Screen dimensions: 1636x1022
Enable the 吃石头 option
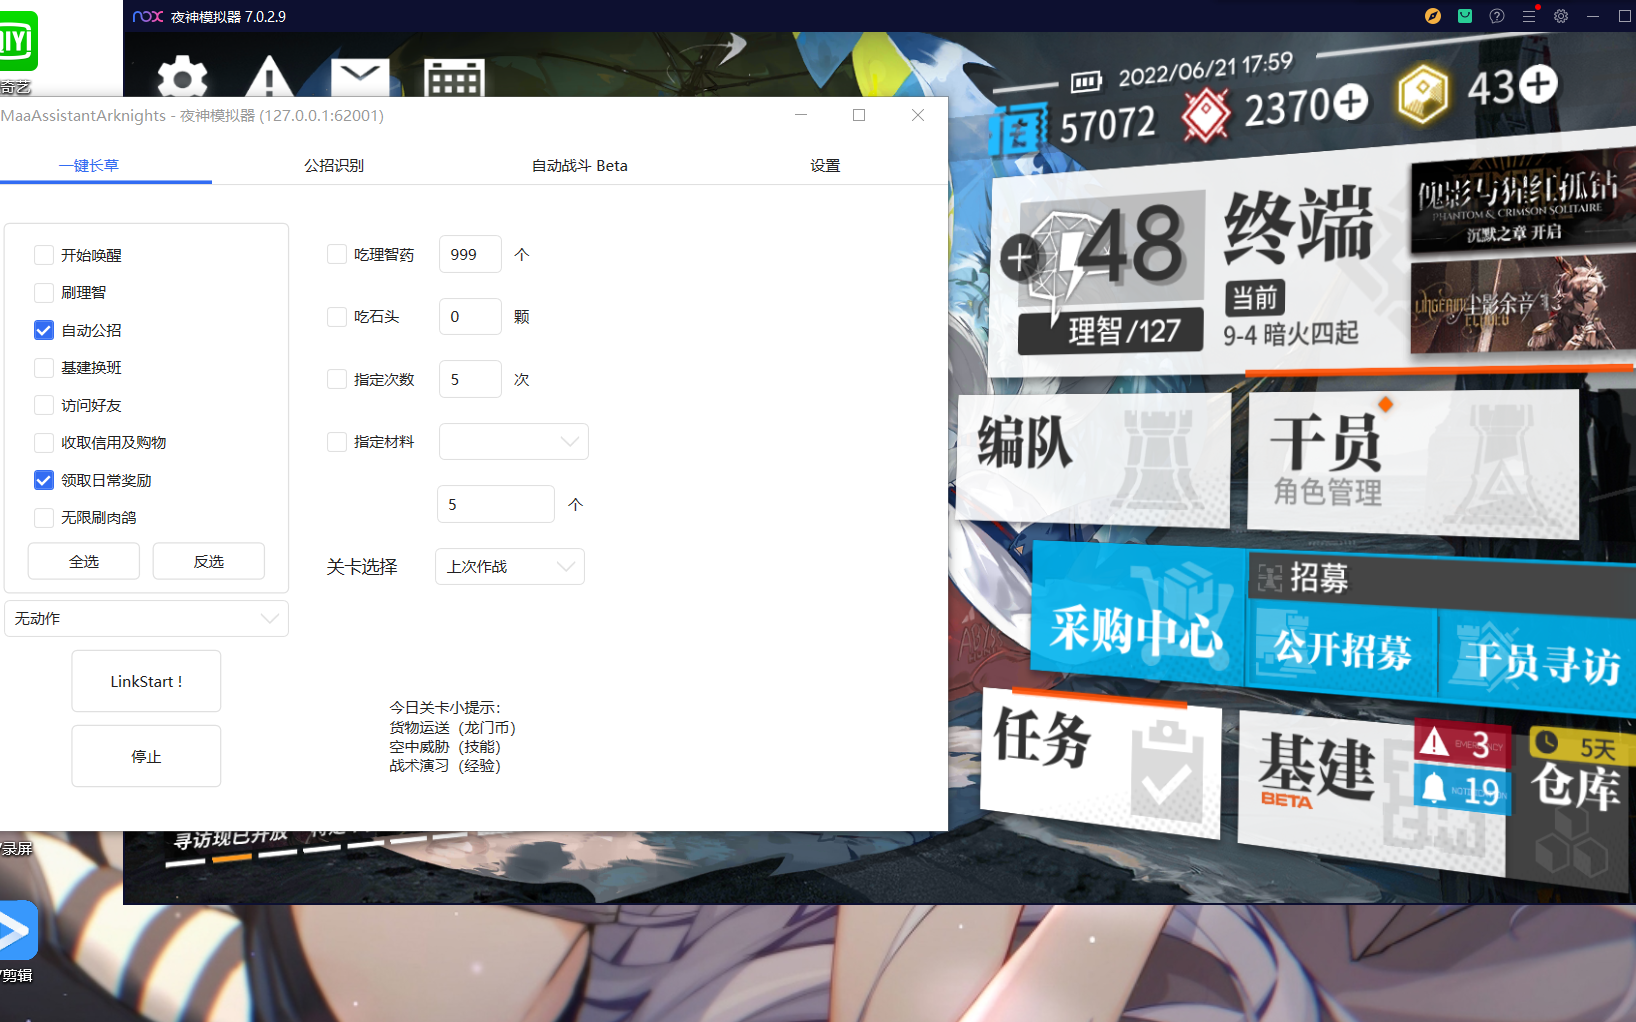tap(337, 316)
